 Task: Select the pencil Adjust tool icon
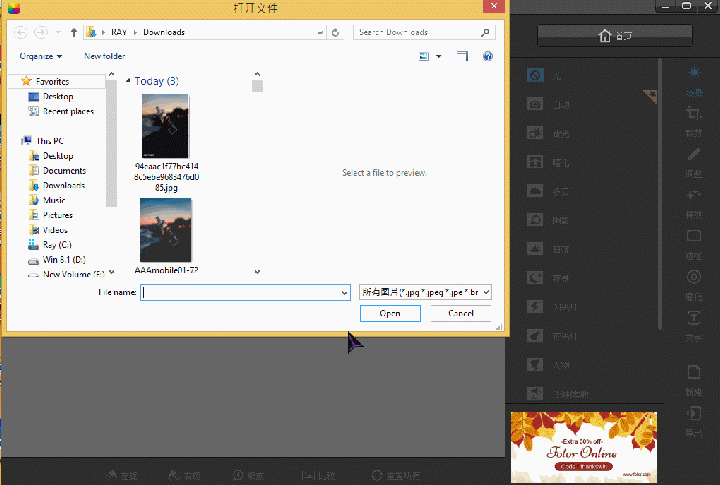(x=694, y=156)
